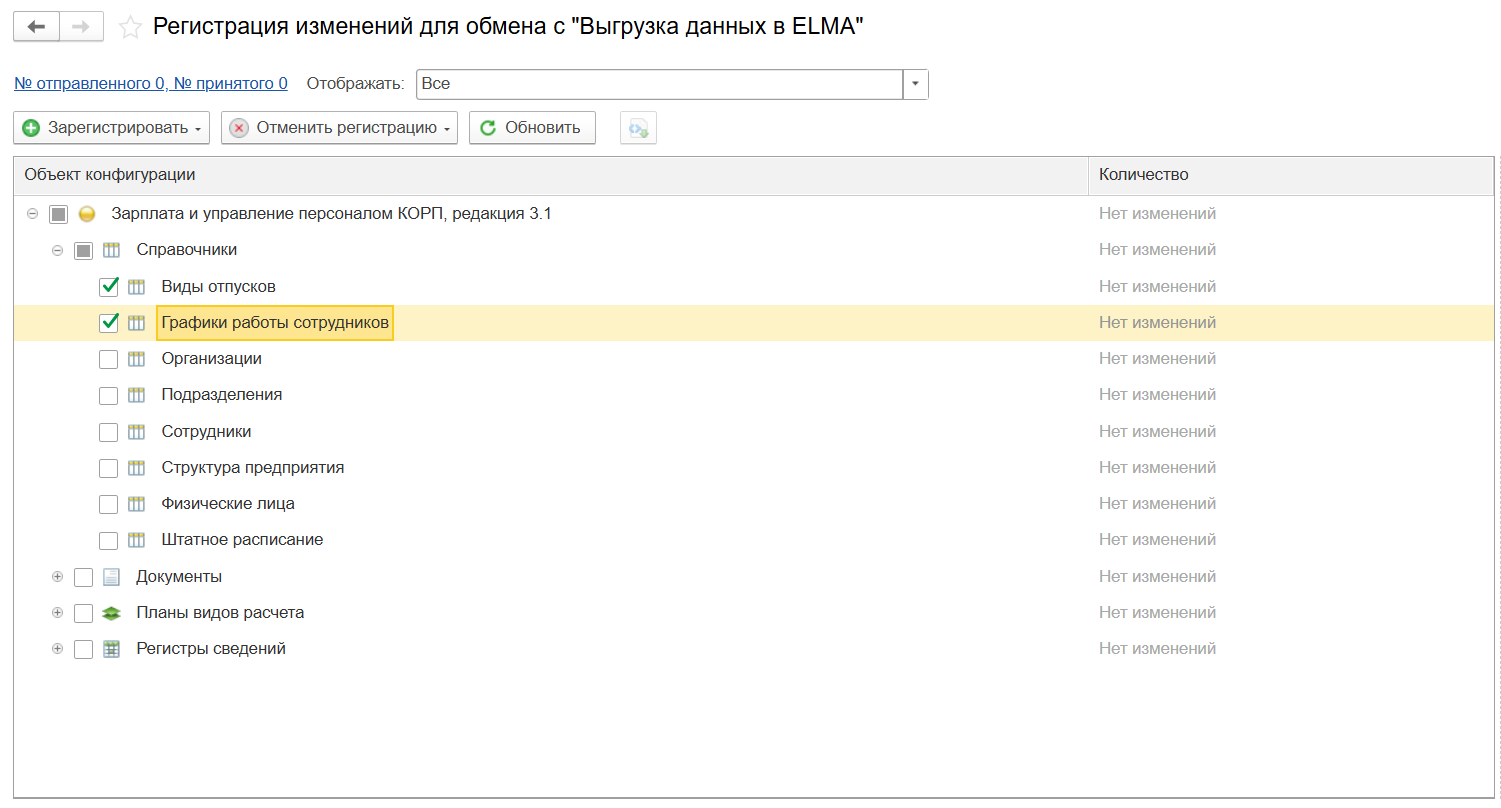Enable the Организации checkbox
This screenshot has width=1501, height=808.
click(109, 359)
